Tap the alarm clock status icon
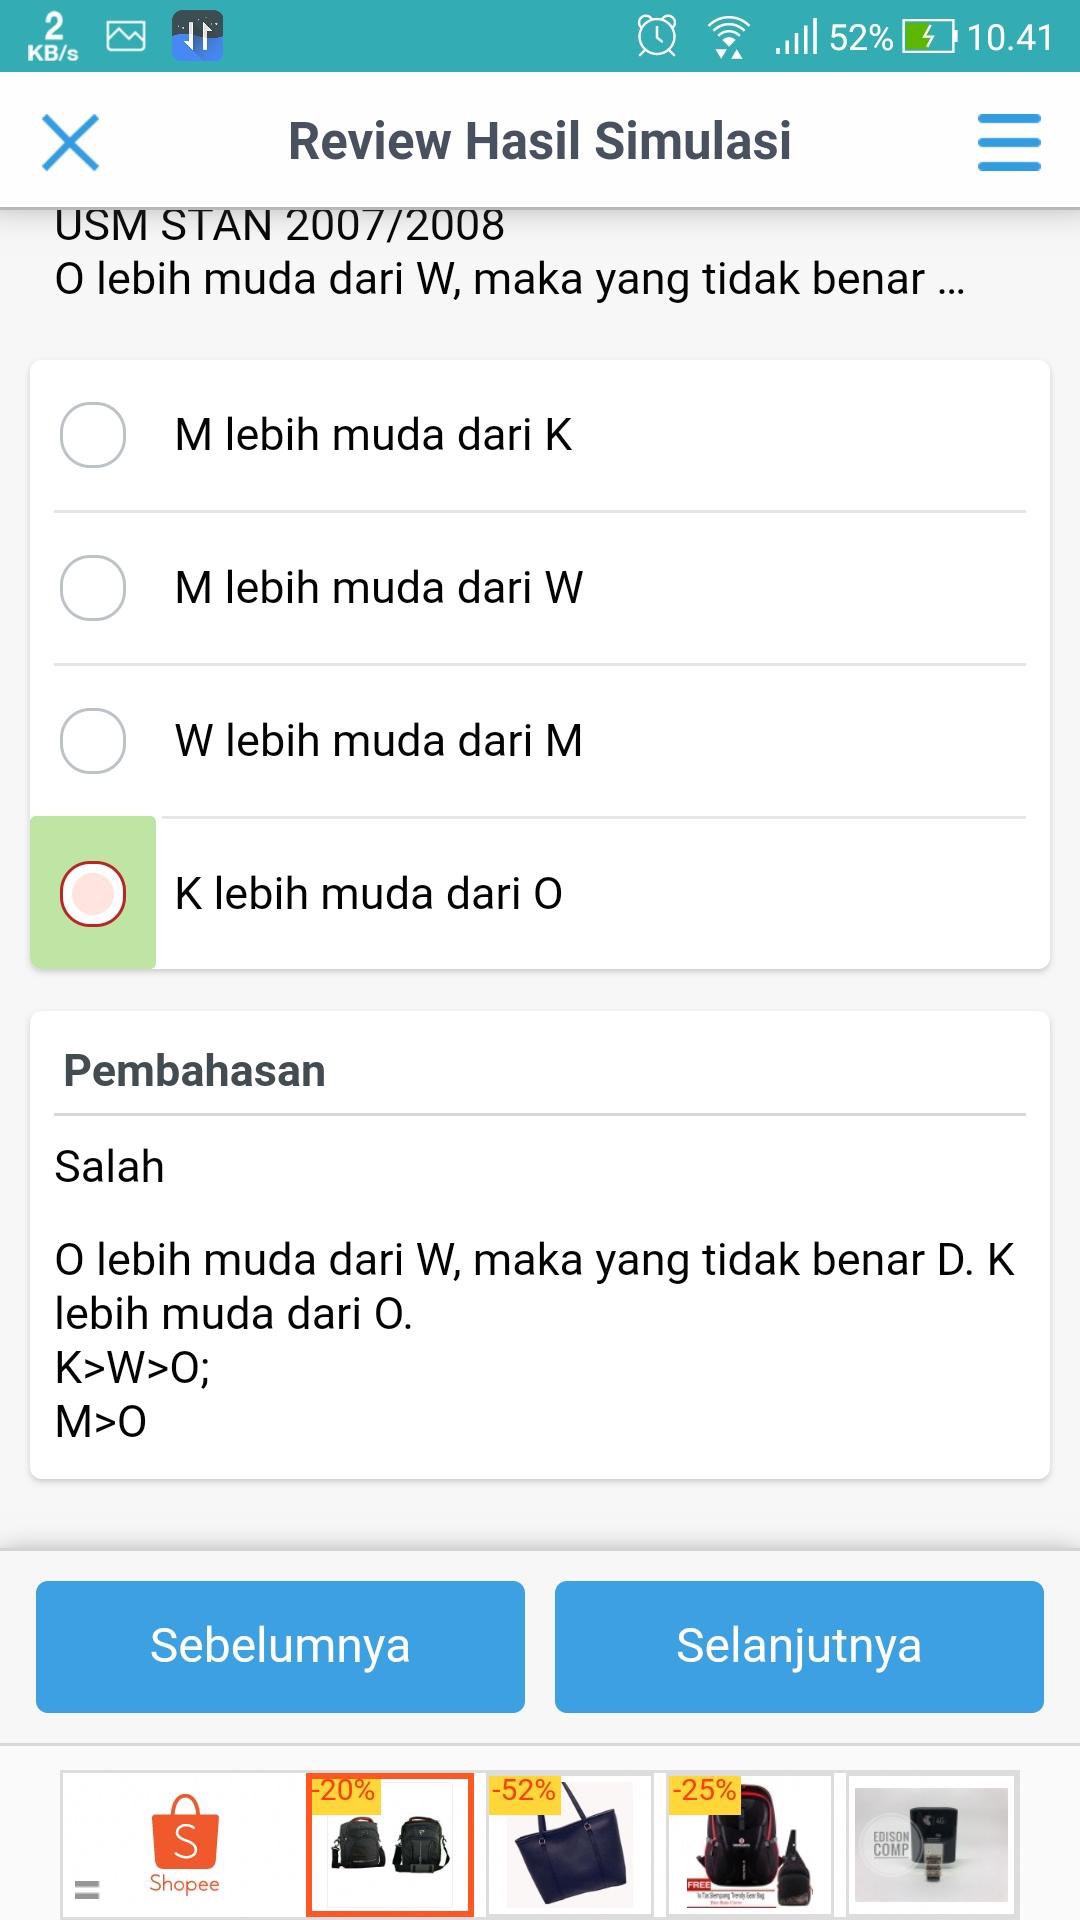The width and height of the screenshot is (1080, 1920). coord(657,37)
